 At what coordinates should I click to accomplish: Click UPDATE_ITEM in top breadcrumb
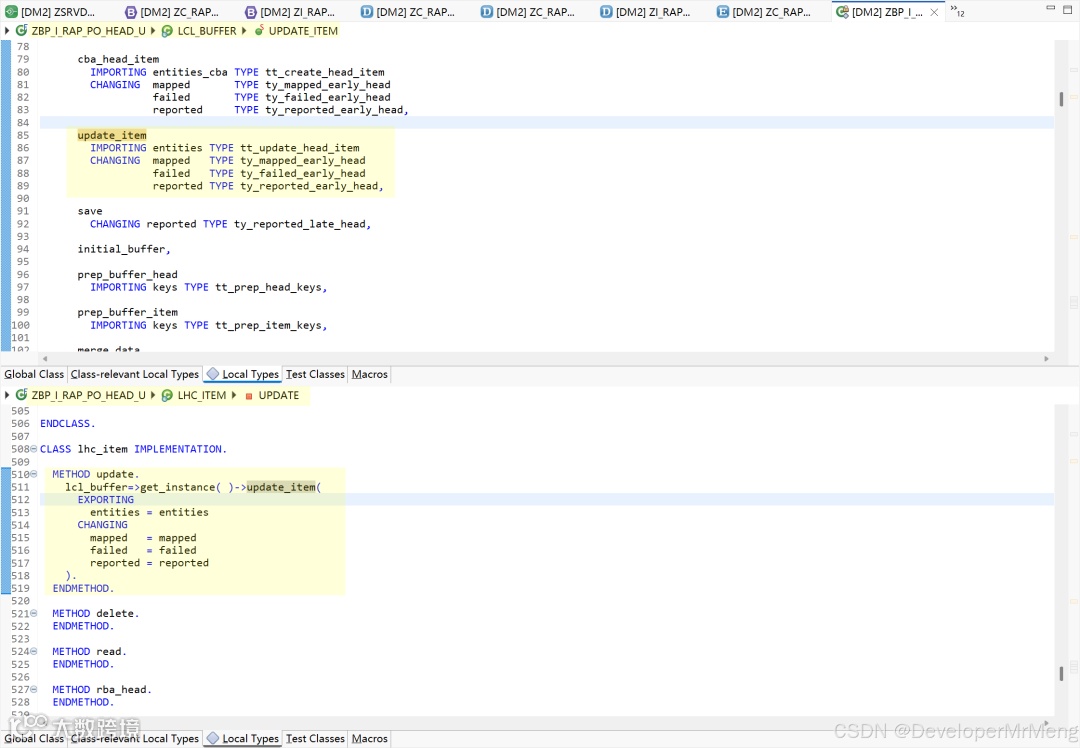point(303,31)
